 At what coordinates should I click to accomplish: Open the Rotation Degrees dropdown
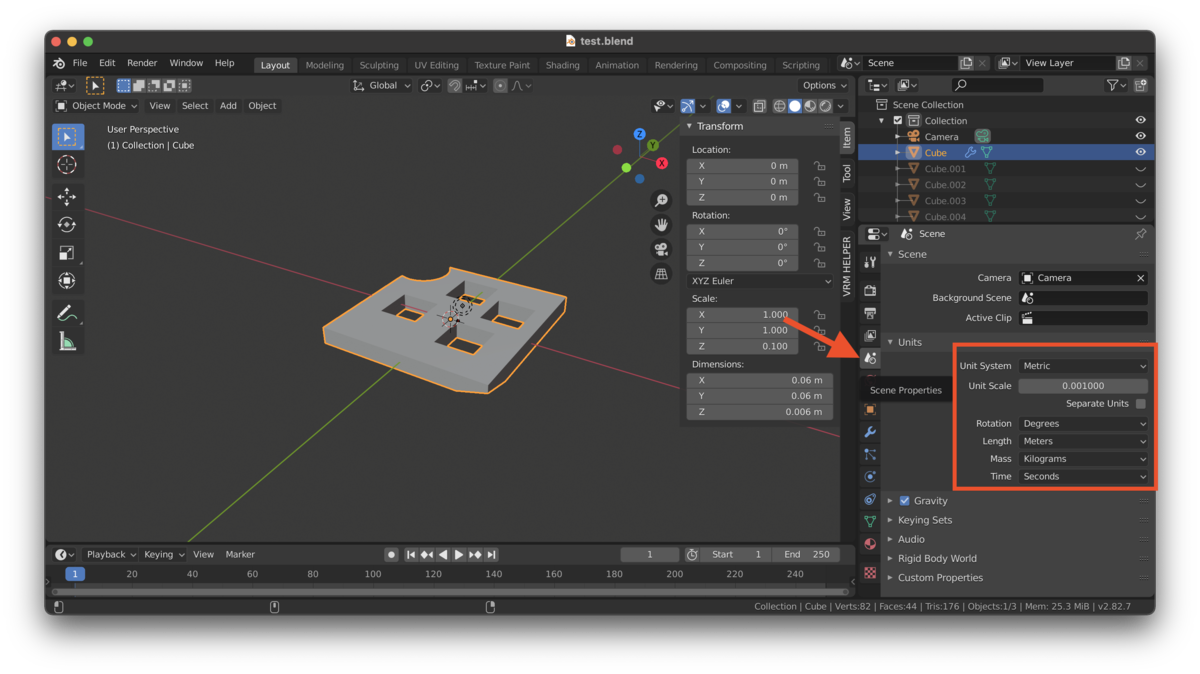(x=1084, y=424)
